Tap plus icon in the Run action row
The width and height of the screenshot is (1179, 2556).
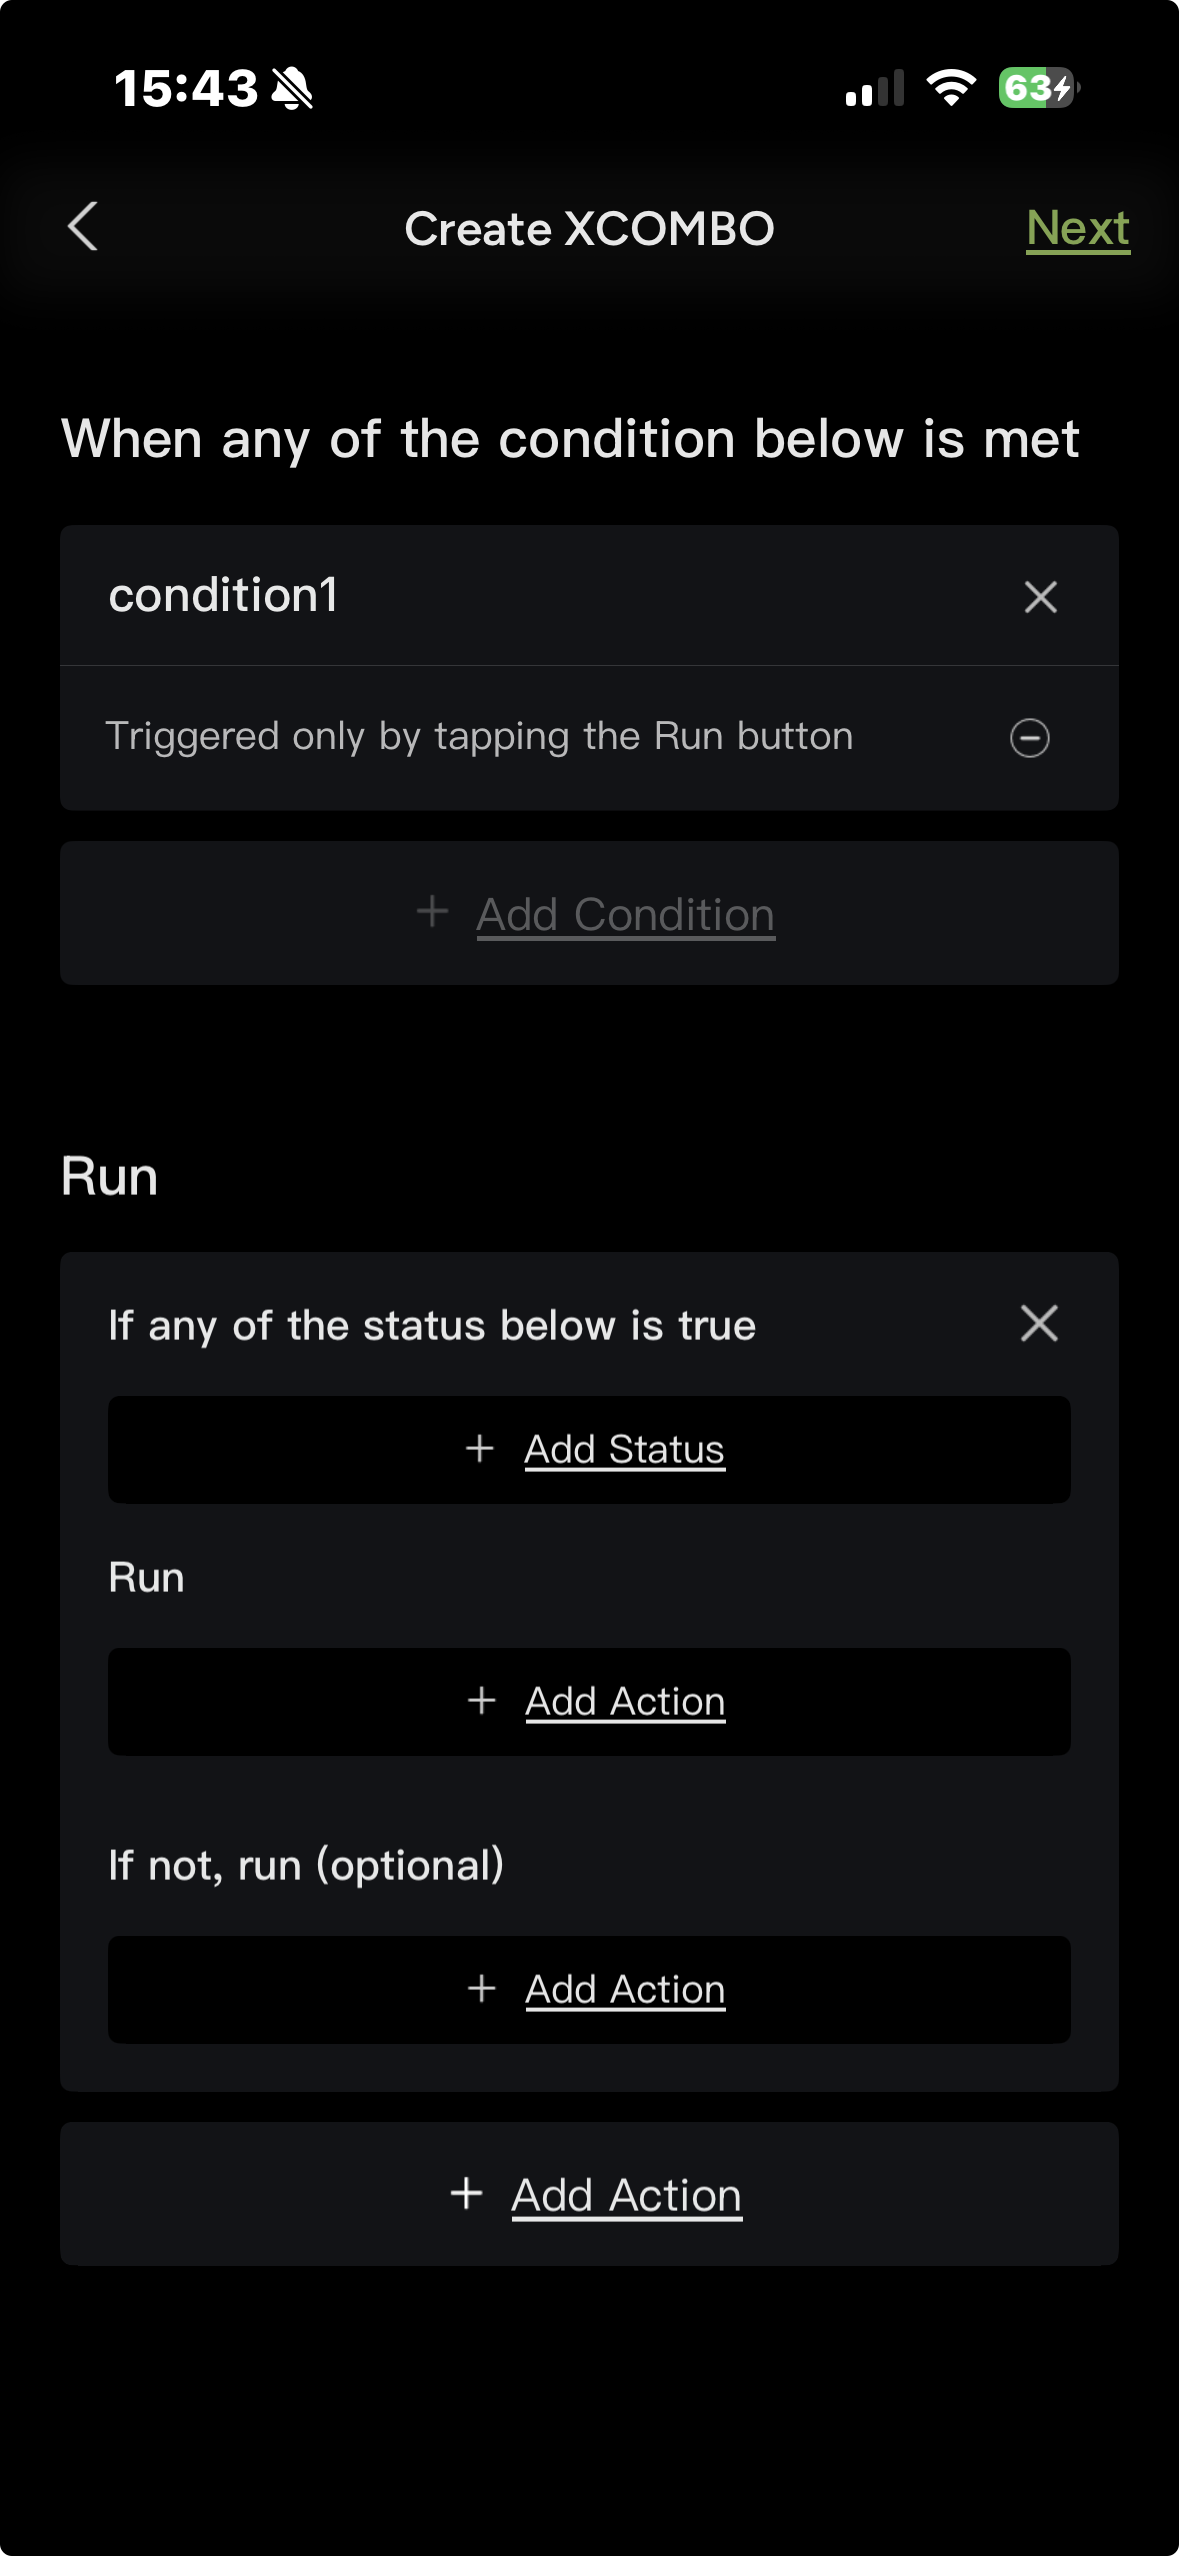coord(482,1700)
